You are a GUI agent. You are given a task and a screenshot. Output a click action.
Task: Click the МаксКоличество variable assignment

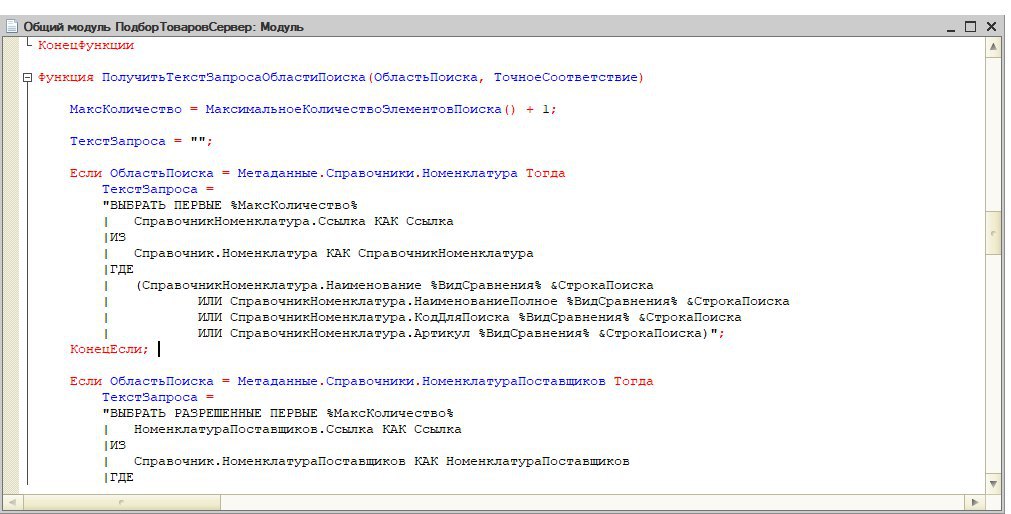click(x=126, y=109)
